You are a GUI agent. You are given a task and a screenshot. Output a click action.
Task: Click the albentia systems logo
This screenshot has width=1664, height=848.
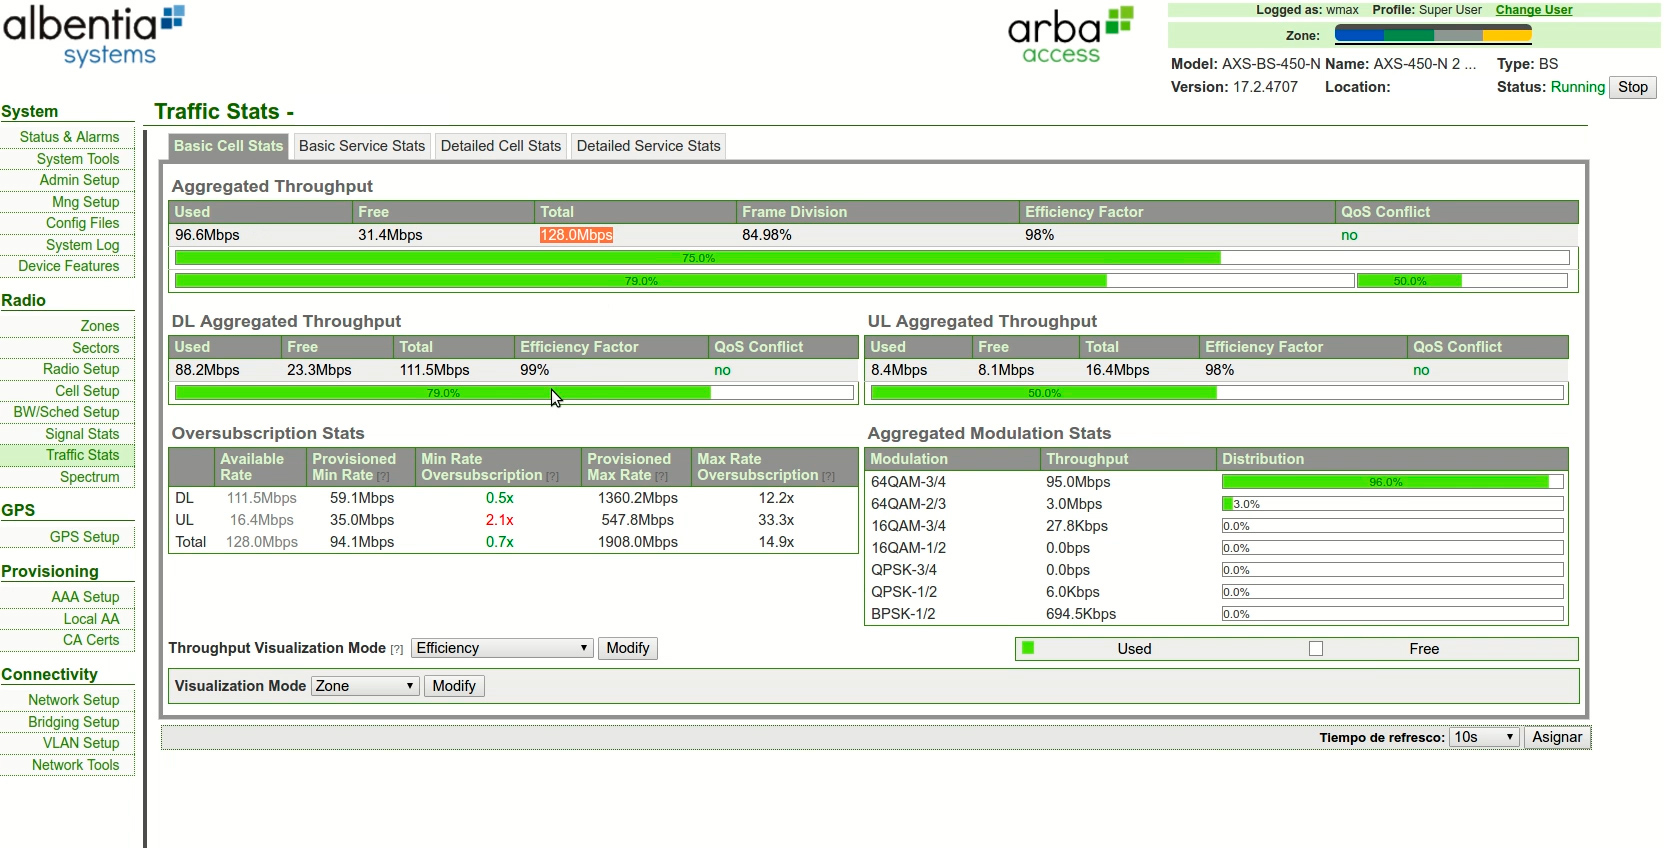[93, 36]
